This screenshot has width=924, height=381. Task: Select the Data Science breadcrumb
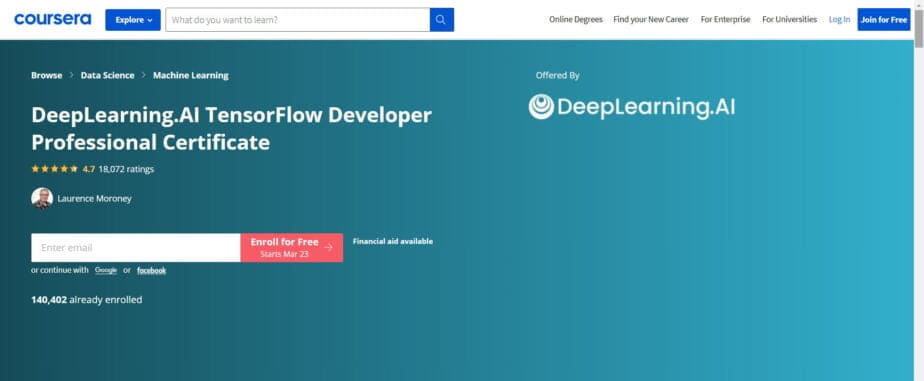[x=107, y=75]
